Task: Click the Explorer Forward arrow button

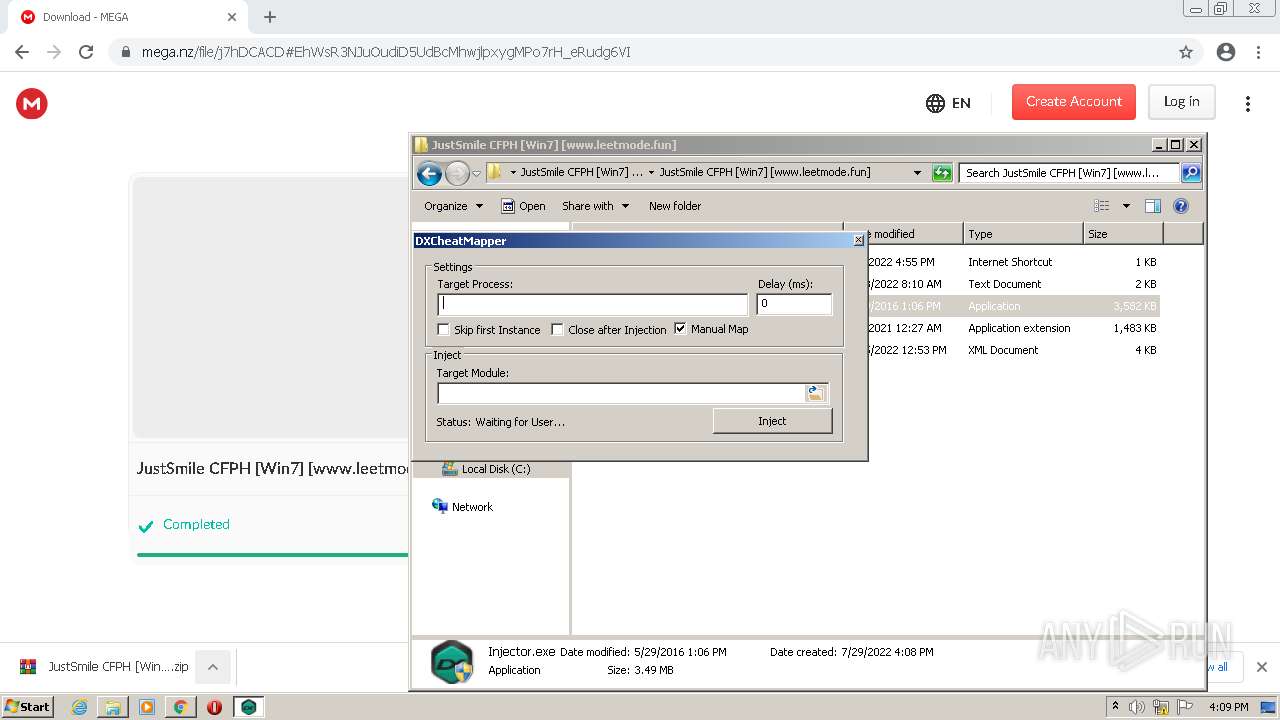Action: coord(457,173)
